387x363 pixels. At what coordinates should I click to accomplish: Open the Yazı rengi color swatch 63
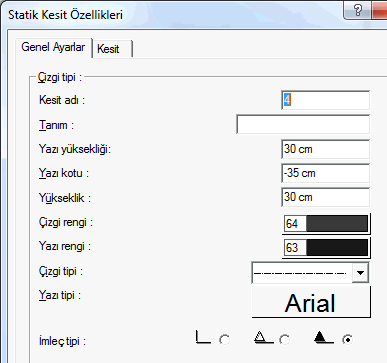click(x=326, y=248)
